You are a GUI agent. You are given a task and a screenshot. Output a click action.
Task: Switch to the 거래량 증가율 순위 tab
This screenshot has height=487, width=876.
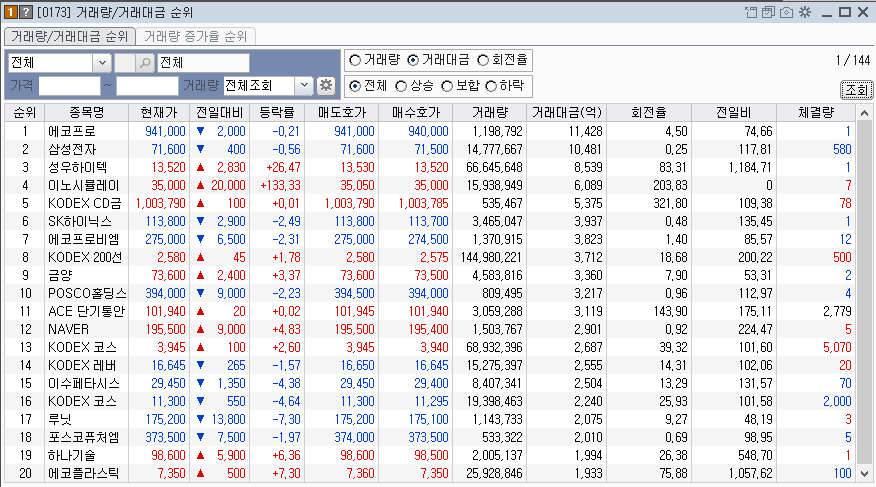196,36
